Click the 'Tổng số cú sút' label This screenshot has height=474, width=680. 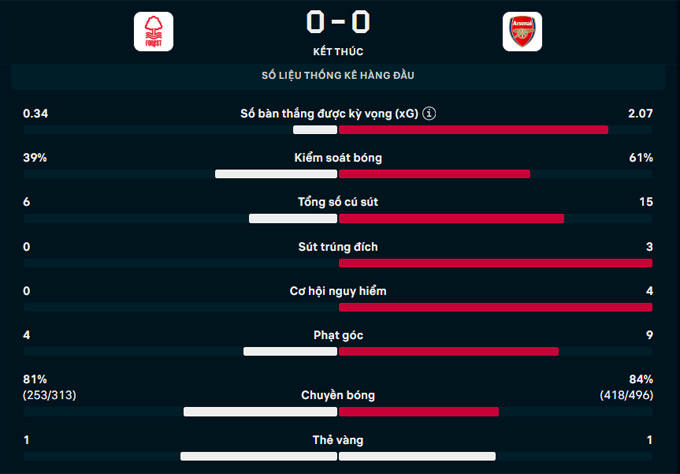point(338,202)
